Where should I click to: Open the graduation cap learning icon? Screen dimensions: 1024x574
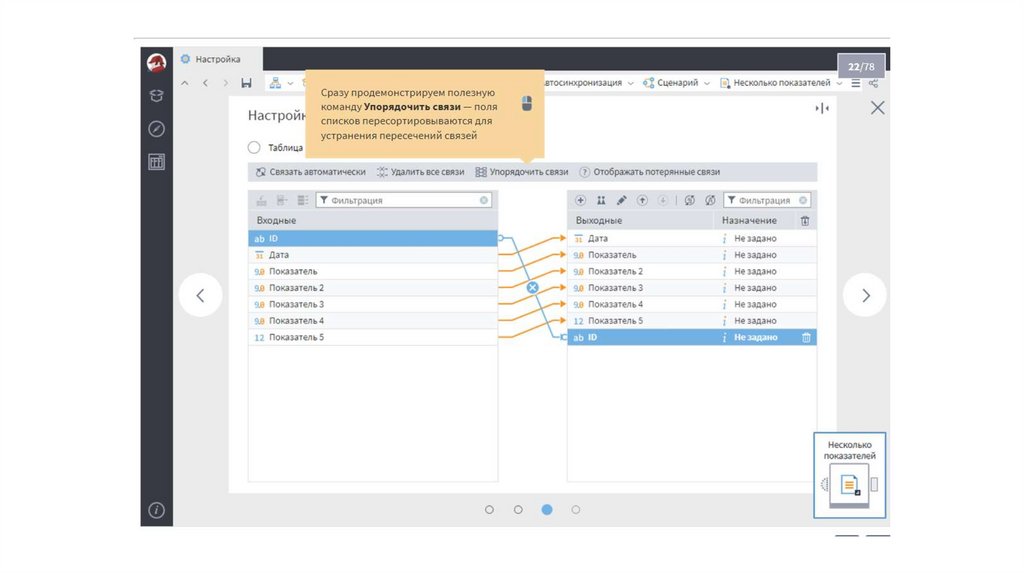point(156,96)
